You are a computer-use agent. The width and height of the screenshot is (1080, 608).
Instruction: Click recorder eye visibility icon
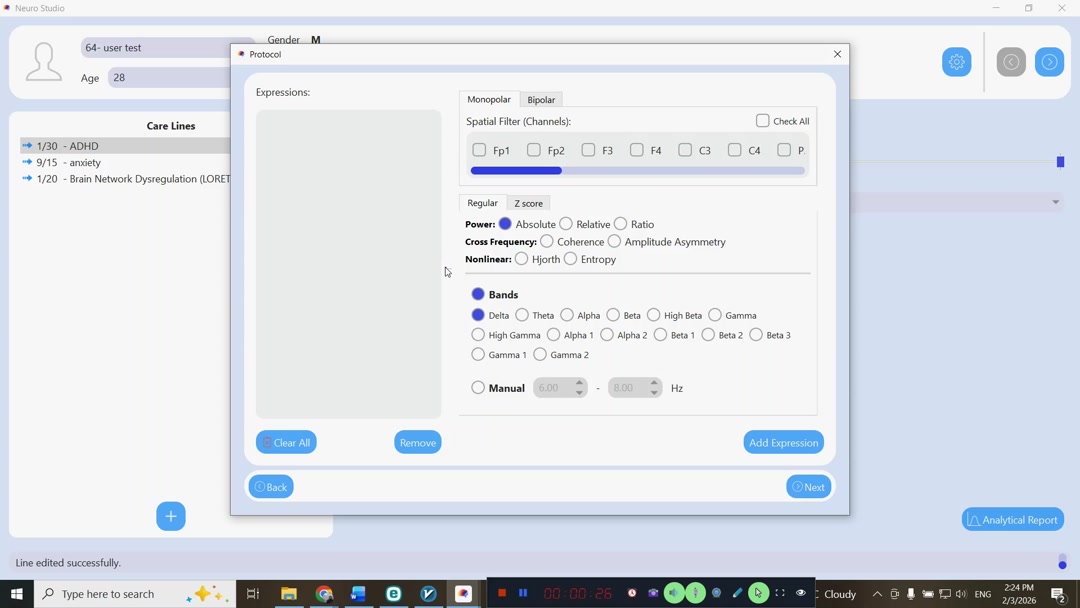[800, 593]
